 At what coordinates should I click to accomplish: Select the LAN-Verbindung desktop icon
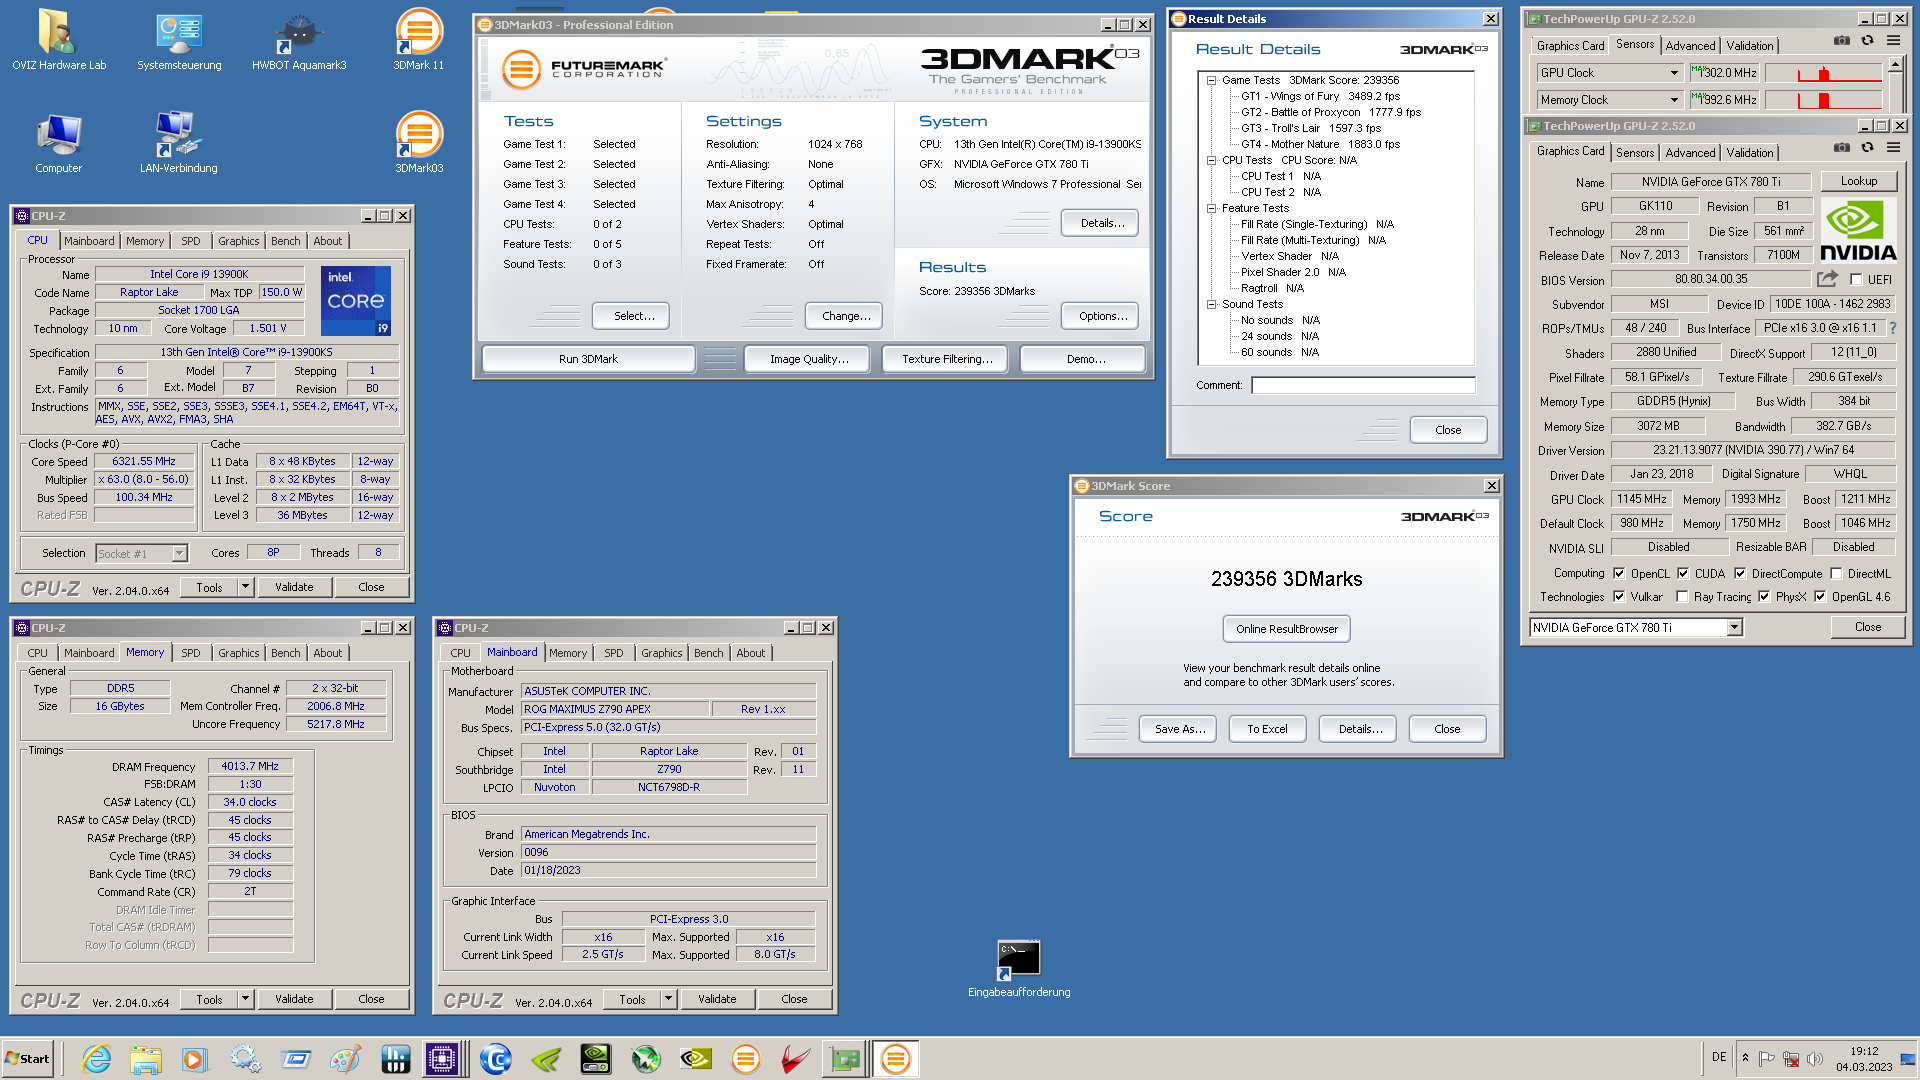click(179, 143)
